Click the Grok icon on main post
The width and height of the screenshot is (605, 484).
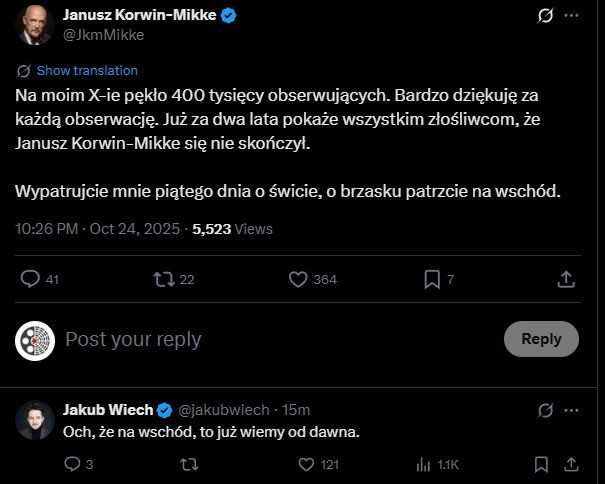tap(546, 16)
